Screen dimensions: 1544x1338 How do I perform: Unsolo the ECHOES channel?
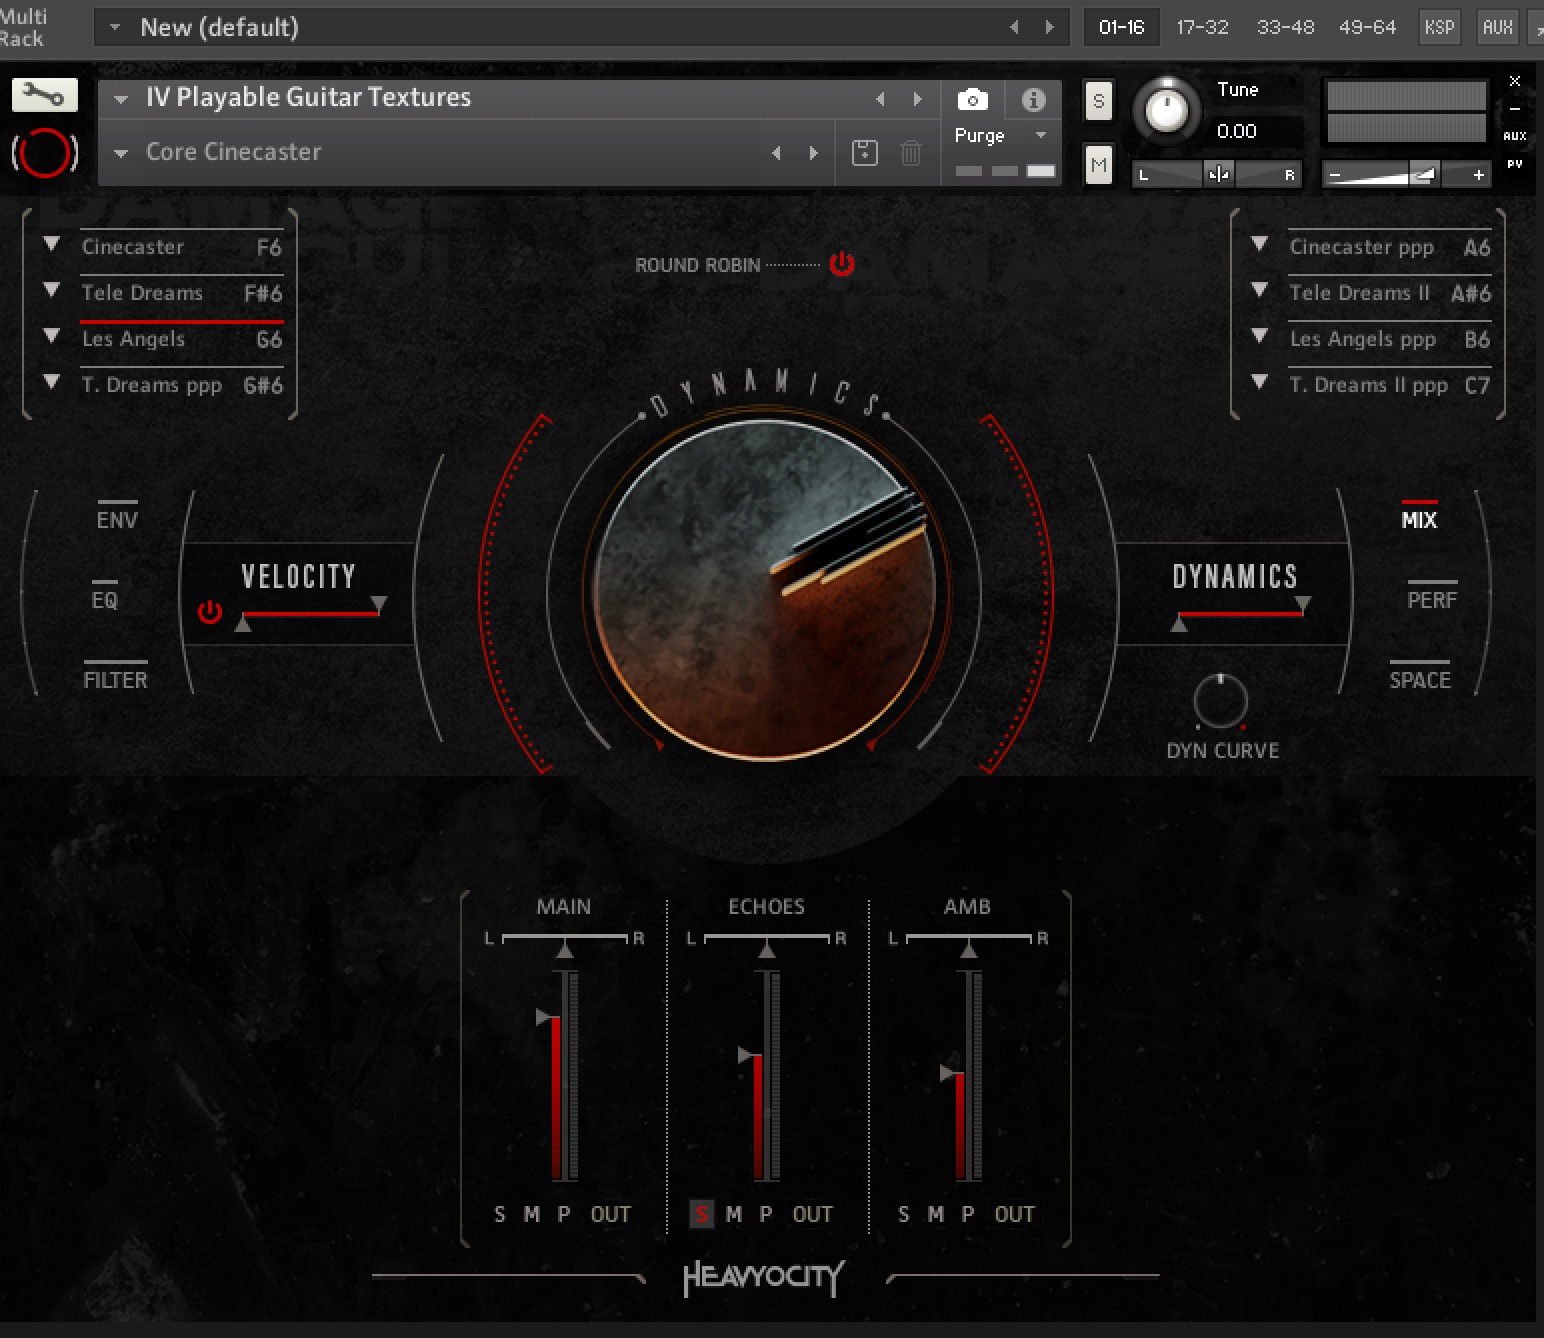tap(701, 1214)
